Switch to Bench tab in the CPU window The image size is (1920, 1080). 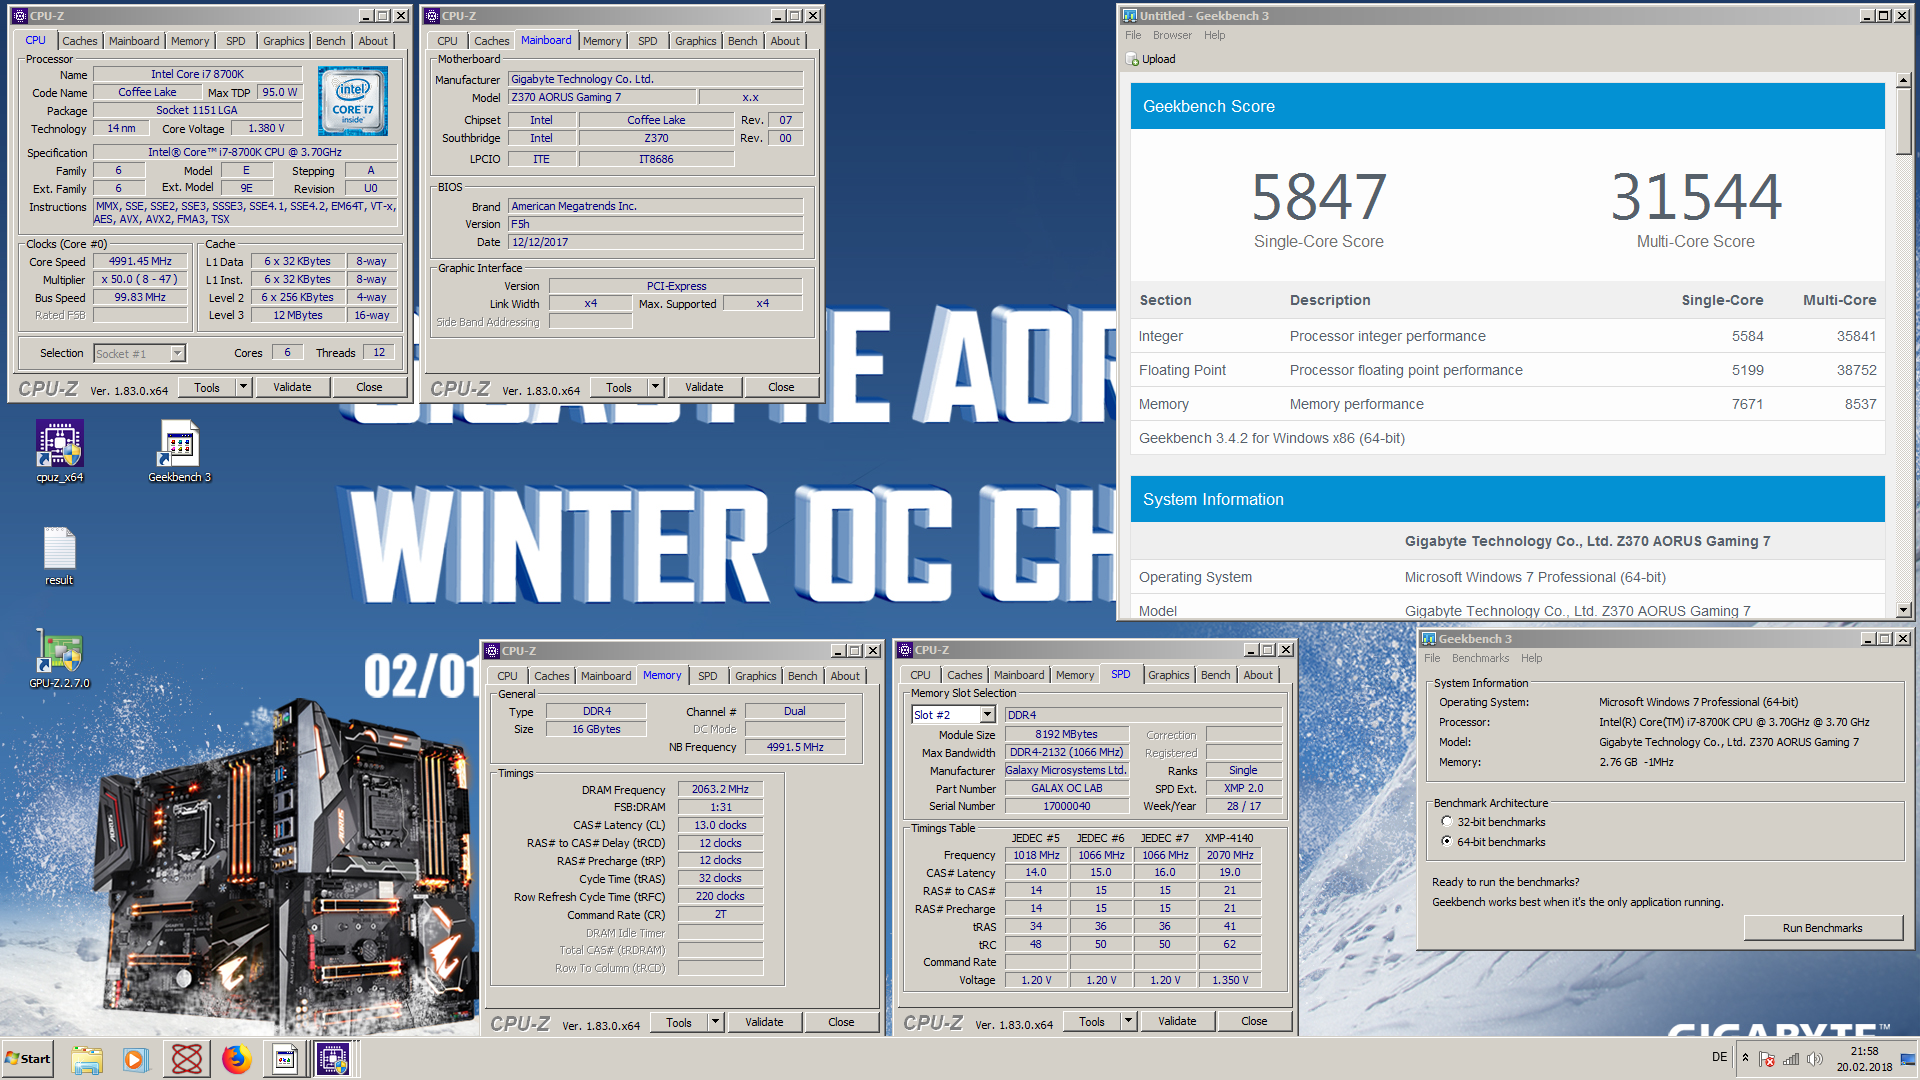pyautogui.click(x=331, y=41)
